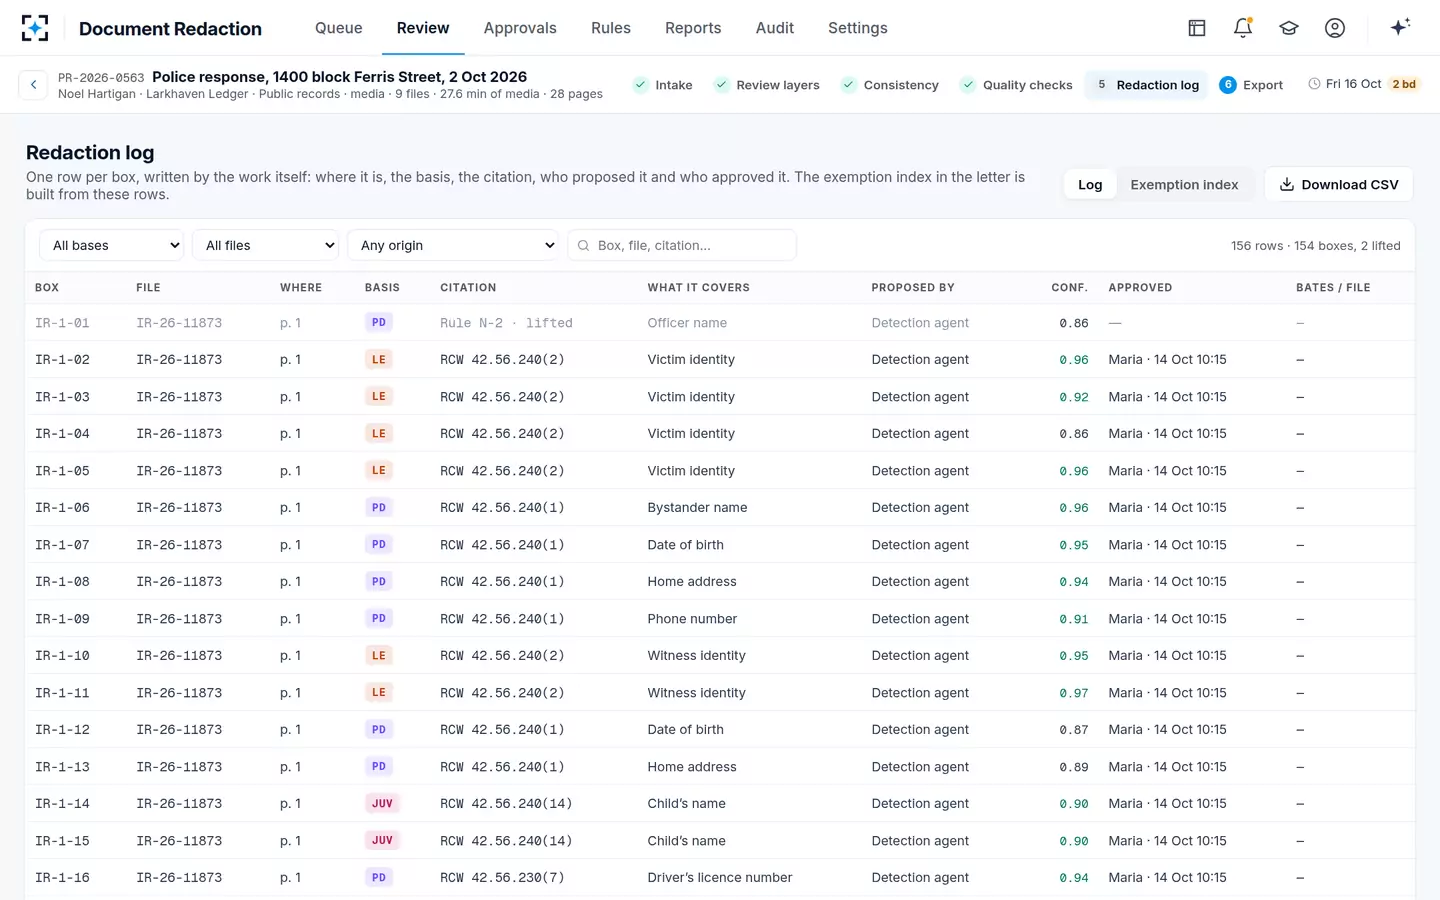1440x900 pixels.
Task: Click the JUV badge on row IR-1-14
Action: [x=382, y=804]
